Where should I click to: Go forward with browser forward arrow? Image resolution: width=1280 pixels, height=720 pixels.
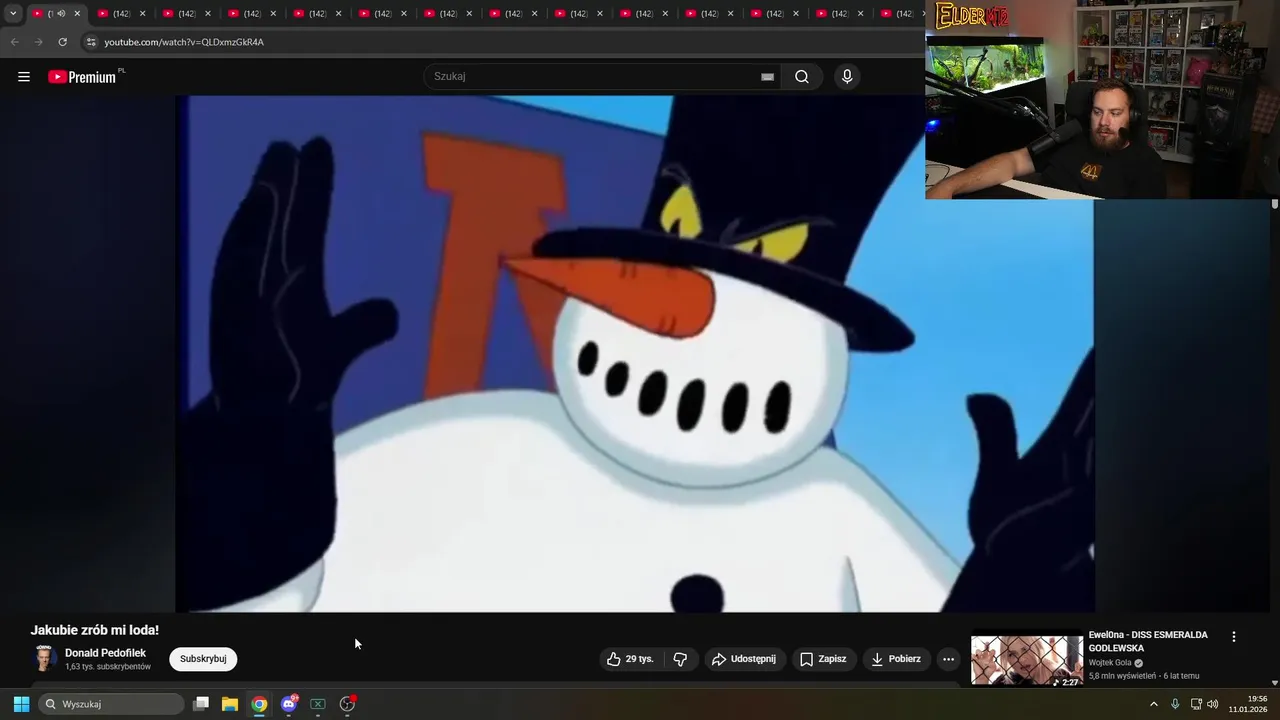pos(38,42)
